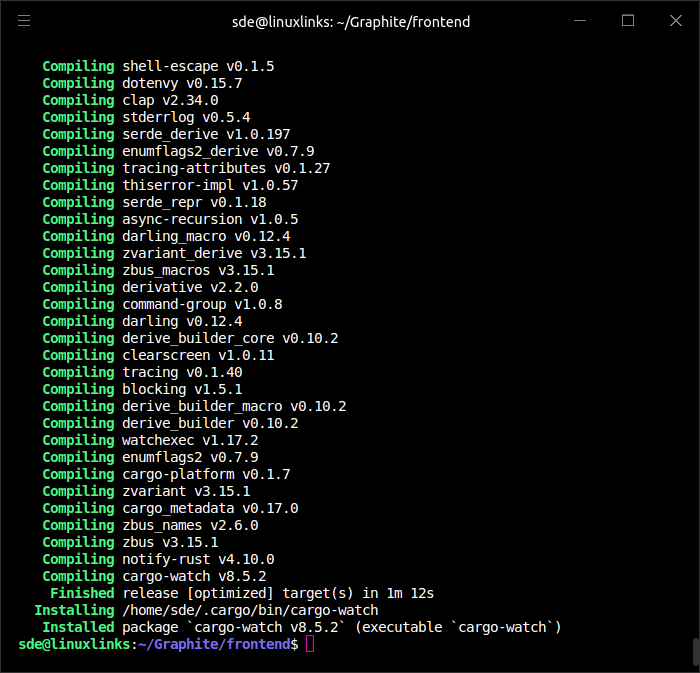Click 'release [optimized] target(s) in 1m 12s'

[x=278, y=593]
